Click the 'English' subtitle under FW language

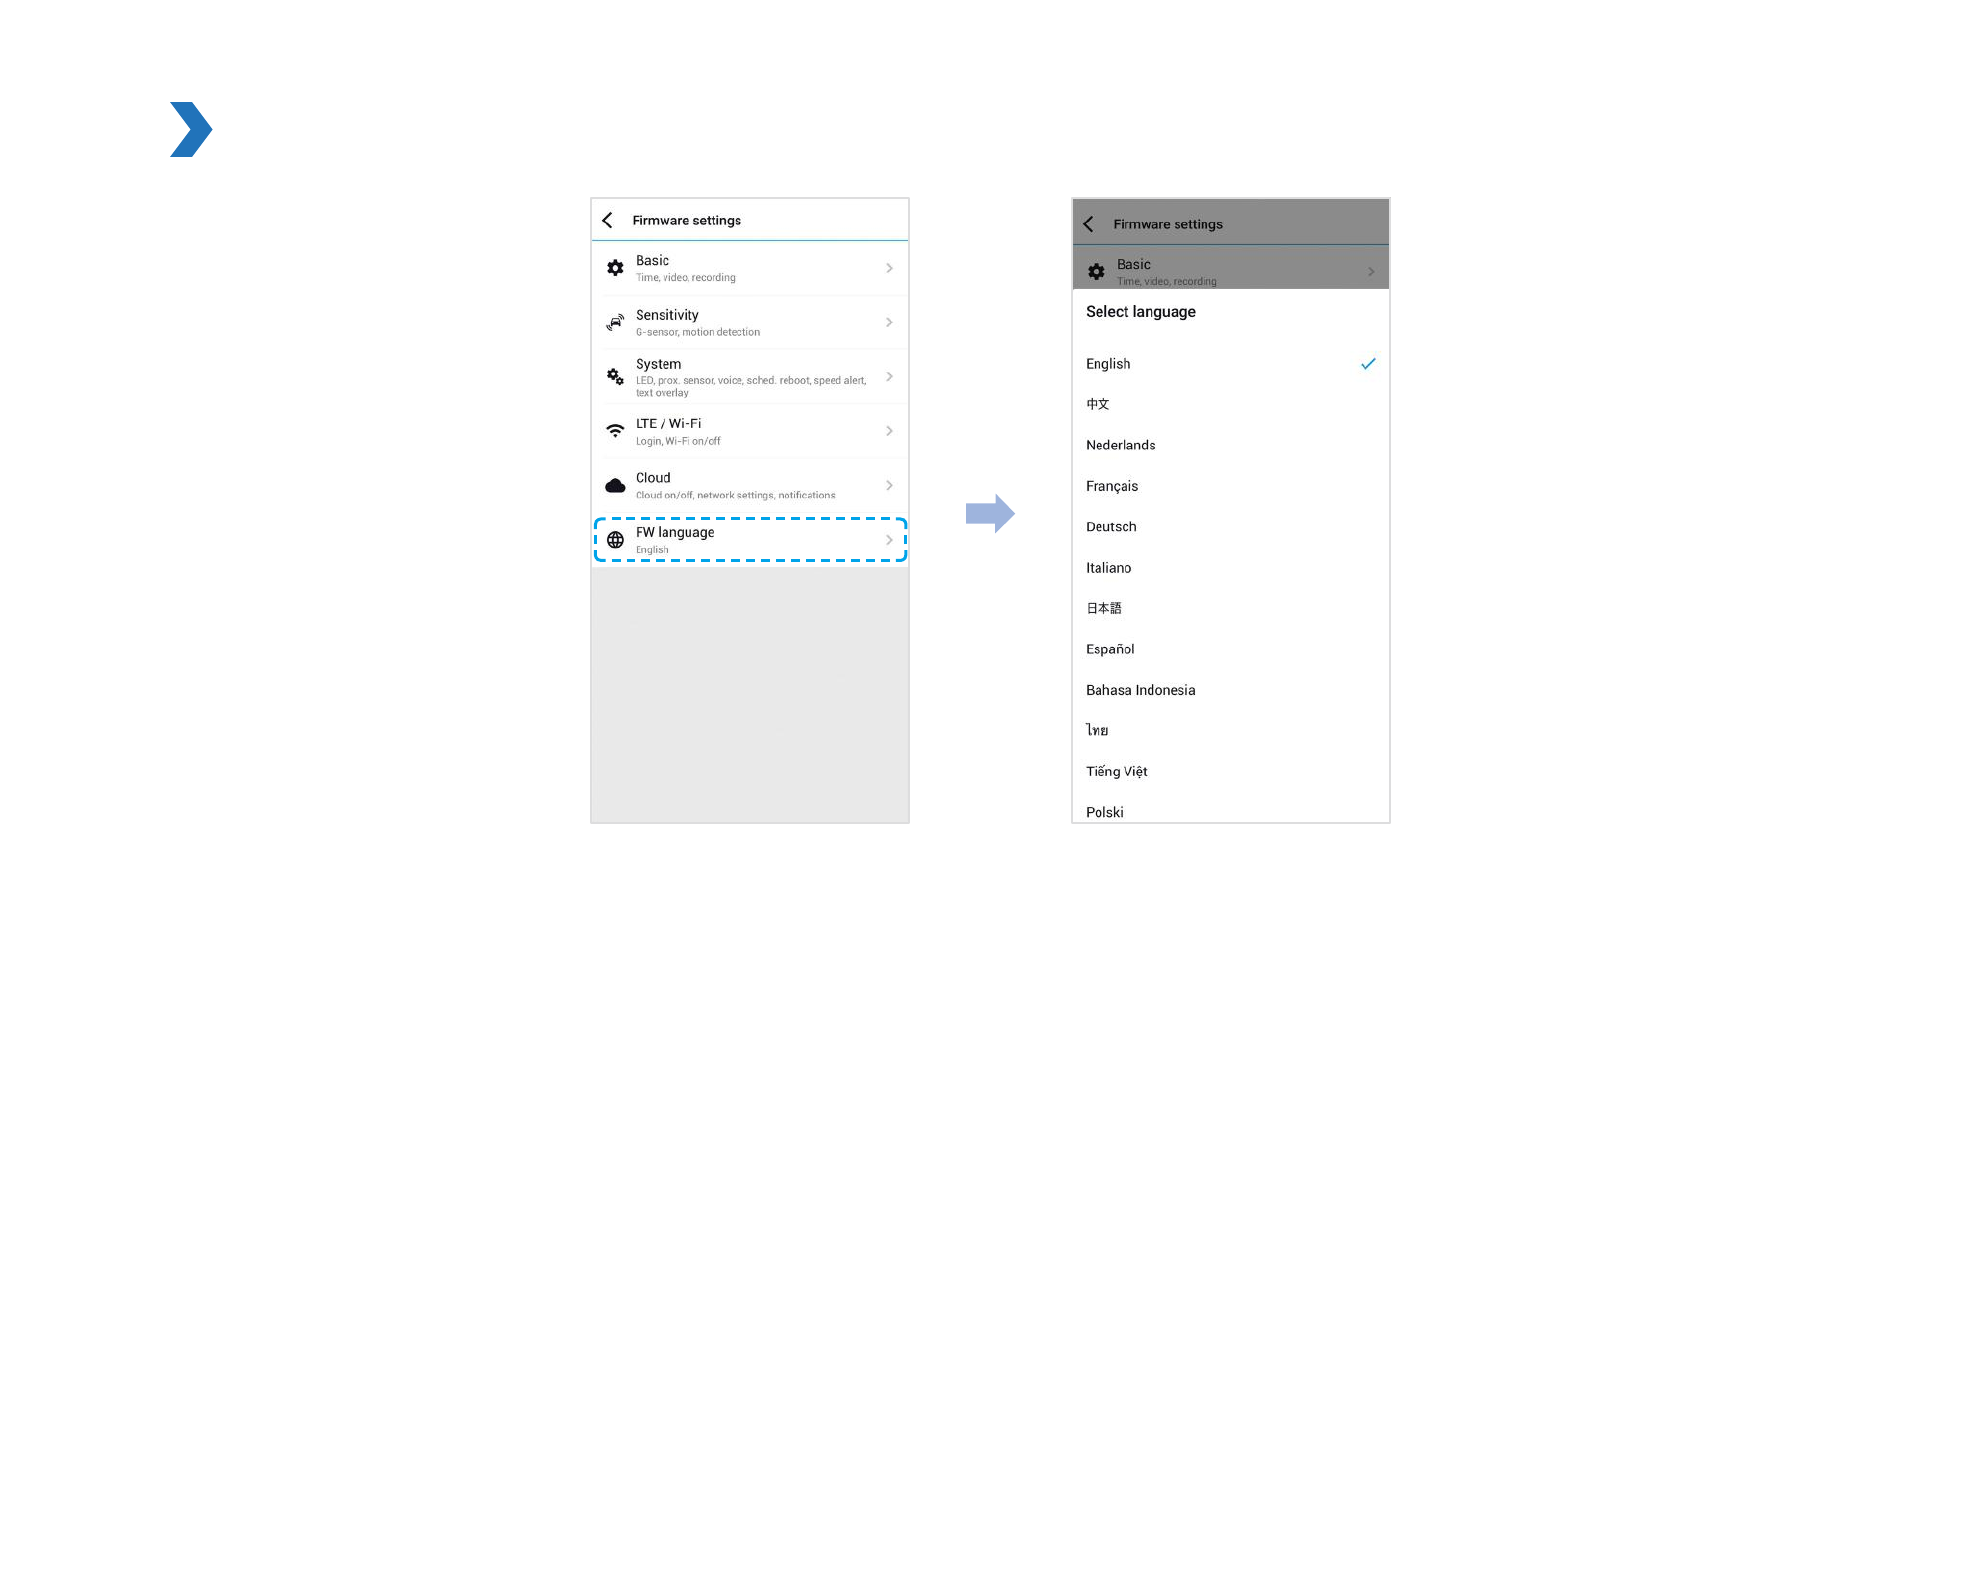652,550
